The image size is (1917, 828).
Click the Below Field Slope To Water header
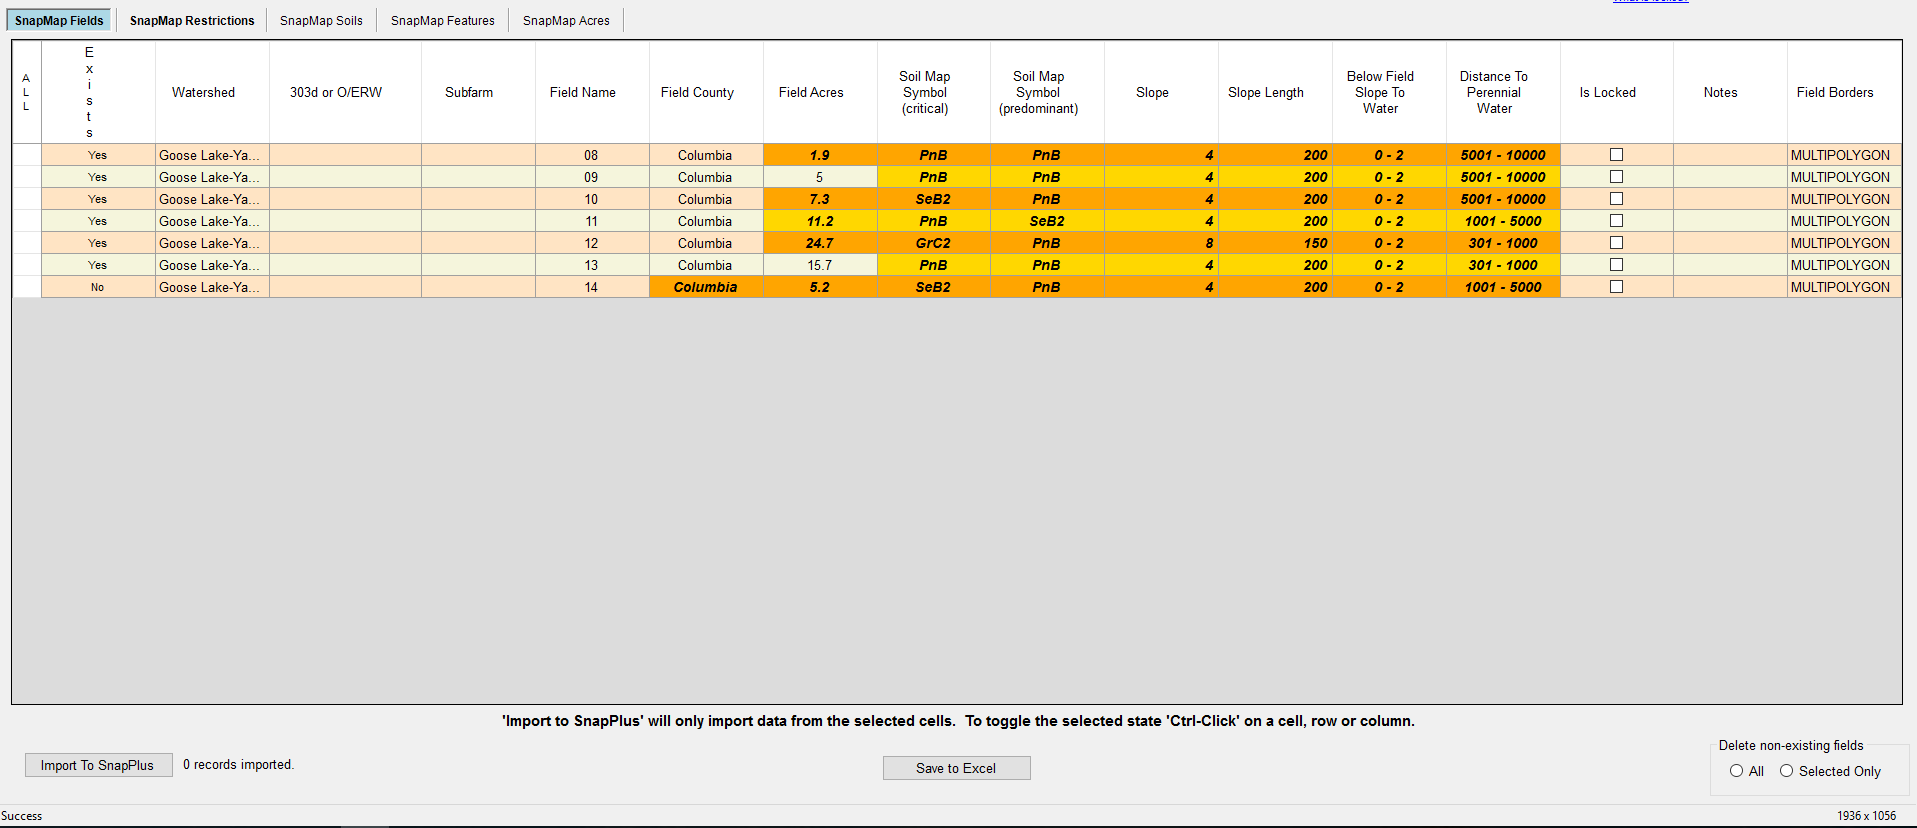click(x=1389, y=92)
